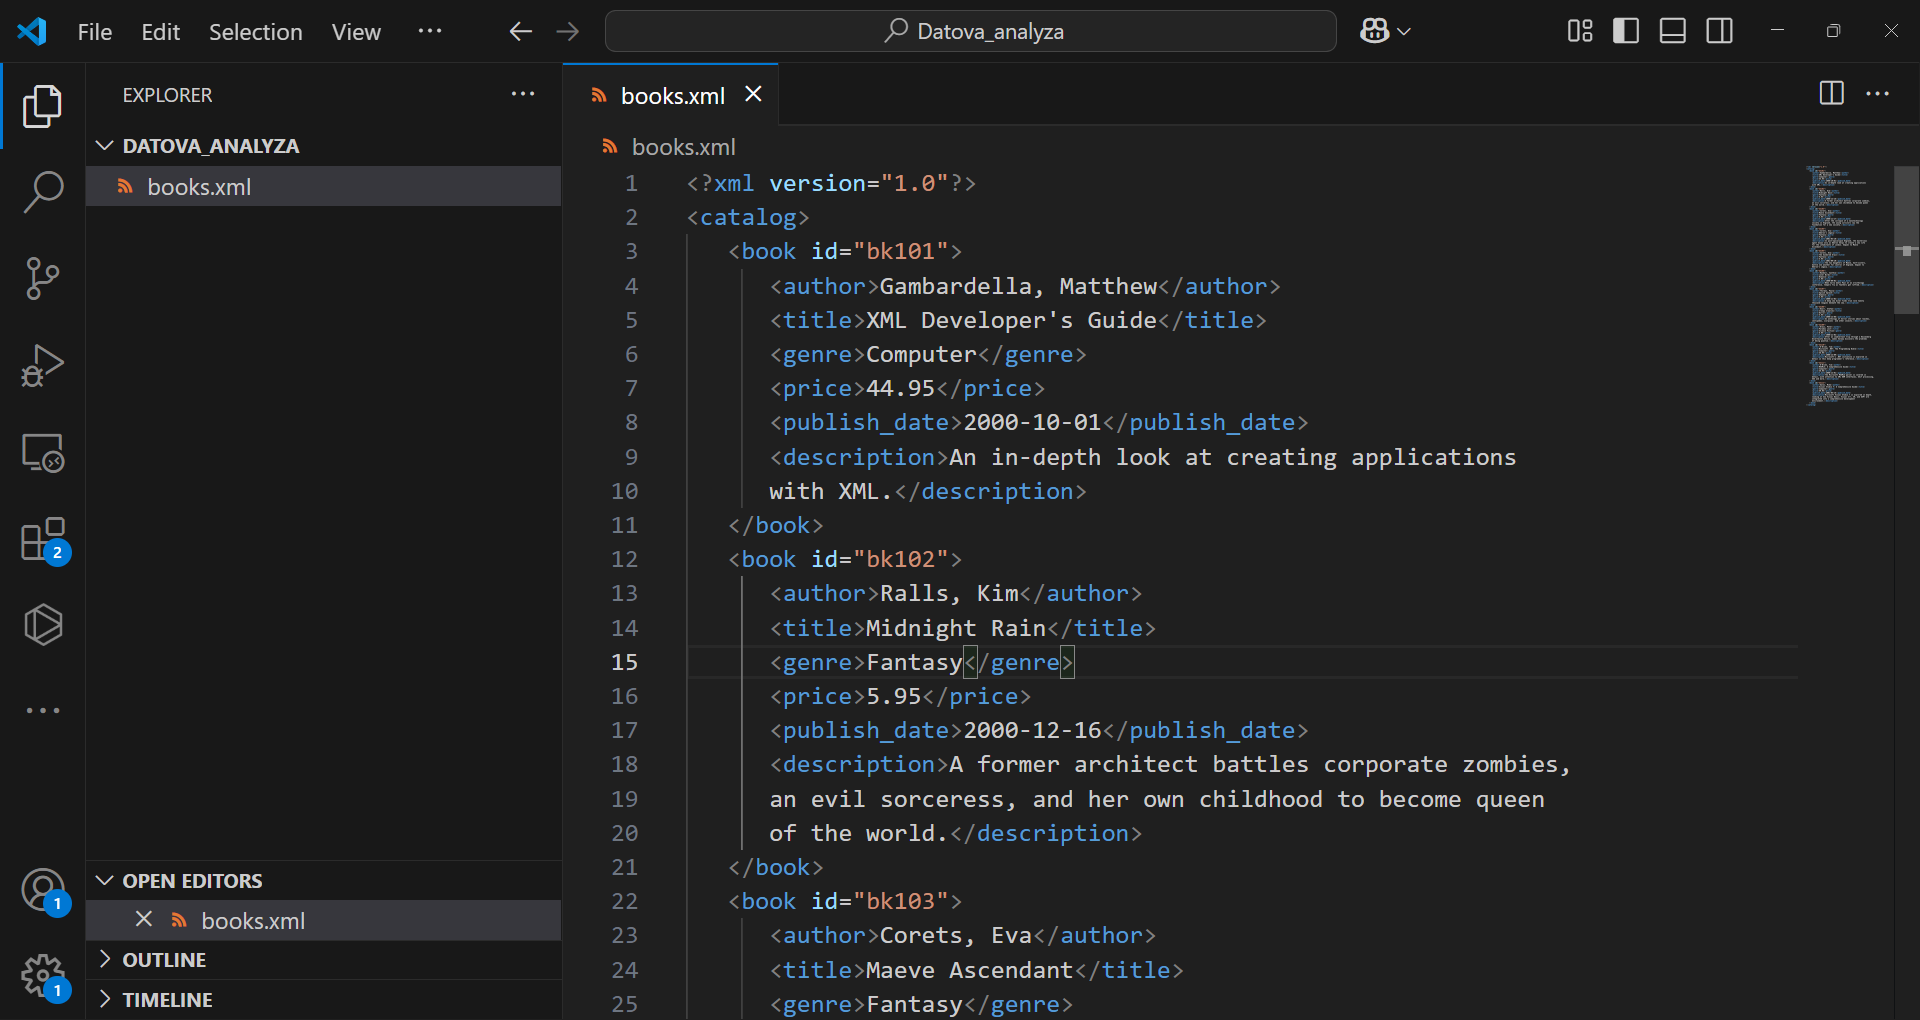Close books.xml in Open Editors list
Viewport: 1920px width, 1020px height.
click(144, 919)
